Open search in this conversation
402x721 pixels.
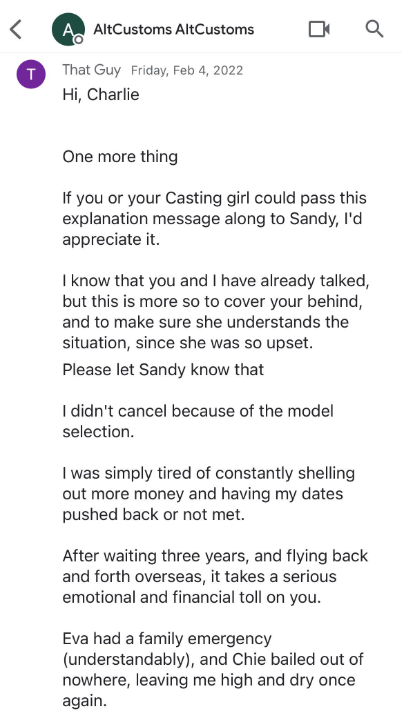click(x=374, y=29)
